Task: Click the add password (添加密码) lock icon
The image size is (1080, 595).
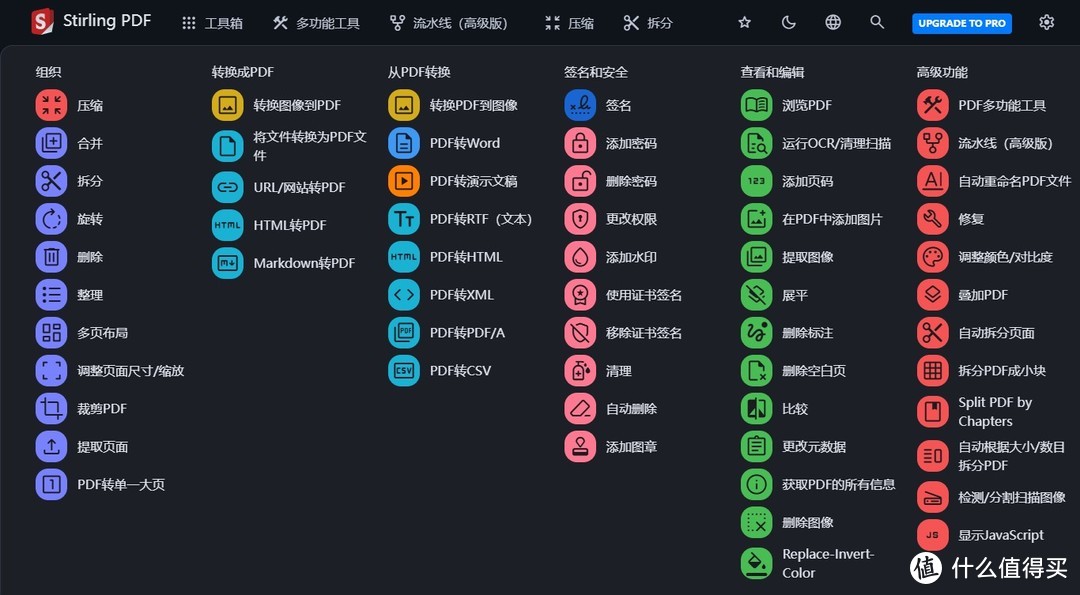Action: 580,143
